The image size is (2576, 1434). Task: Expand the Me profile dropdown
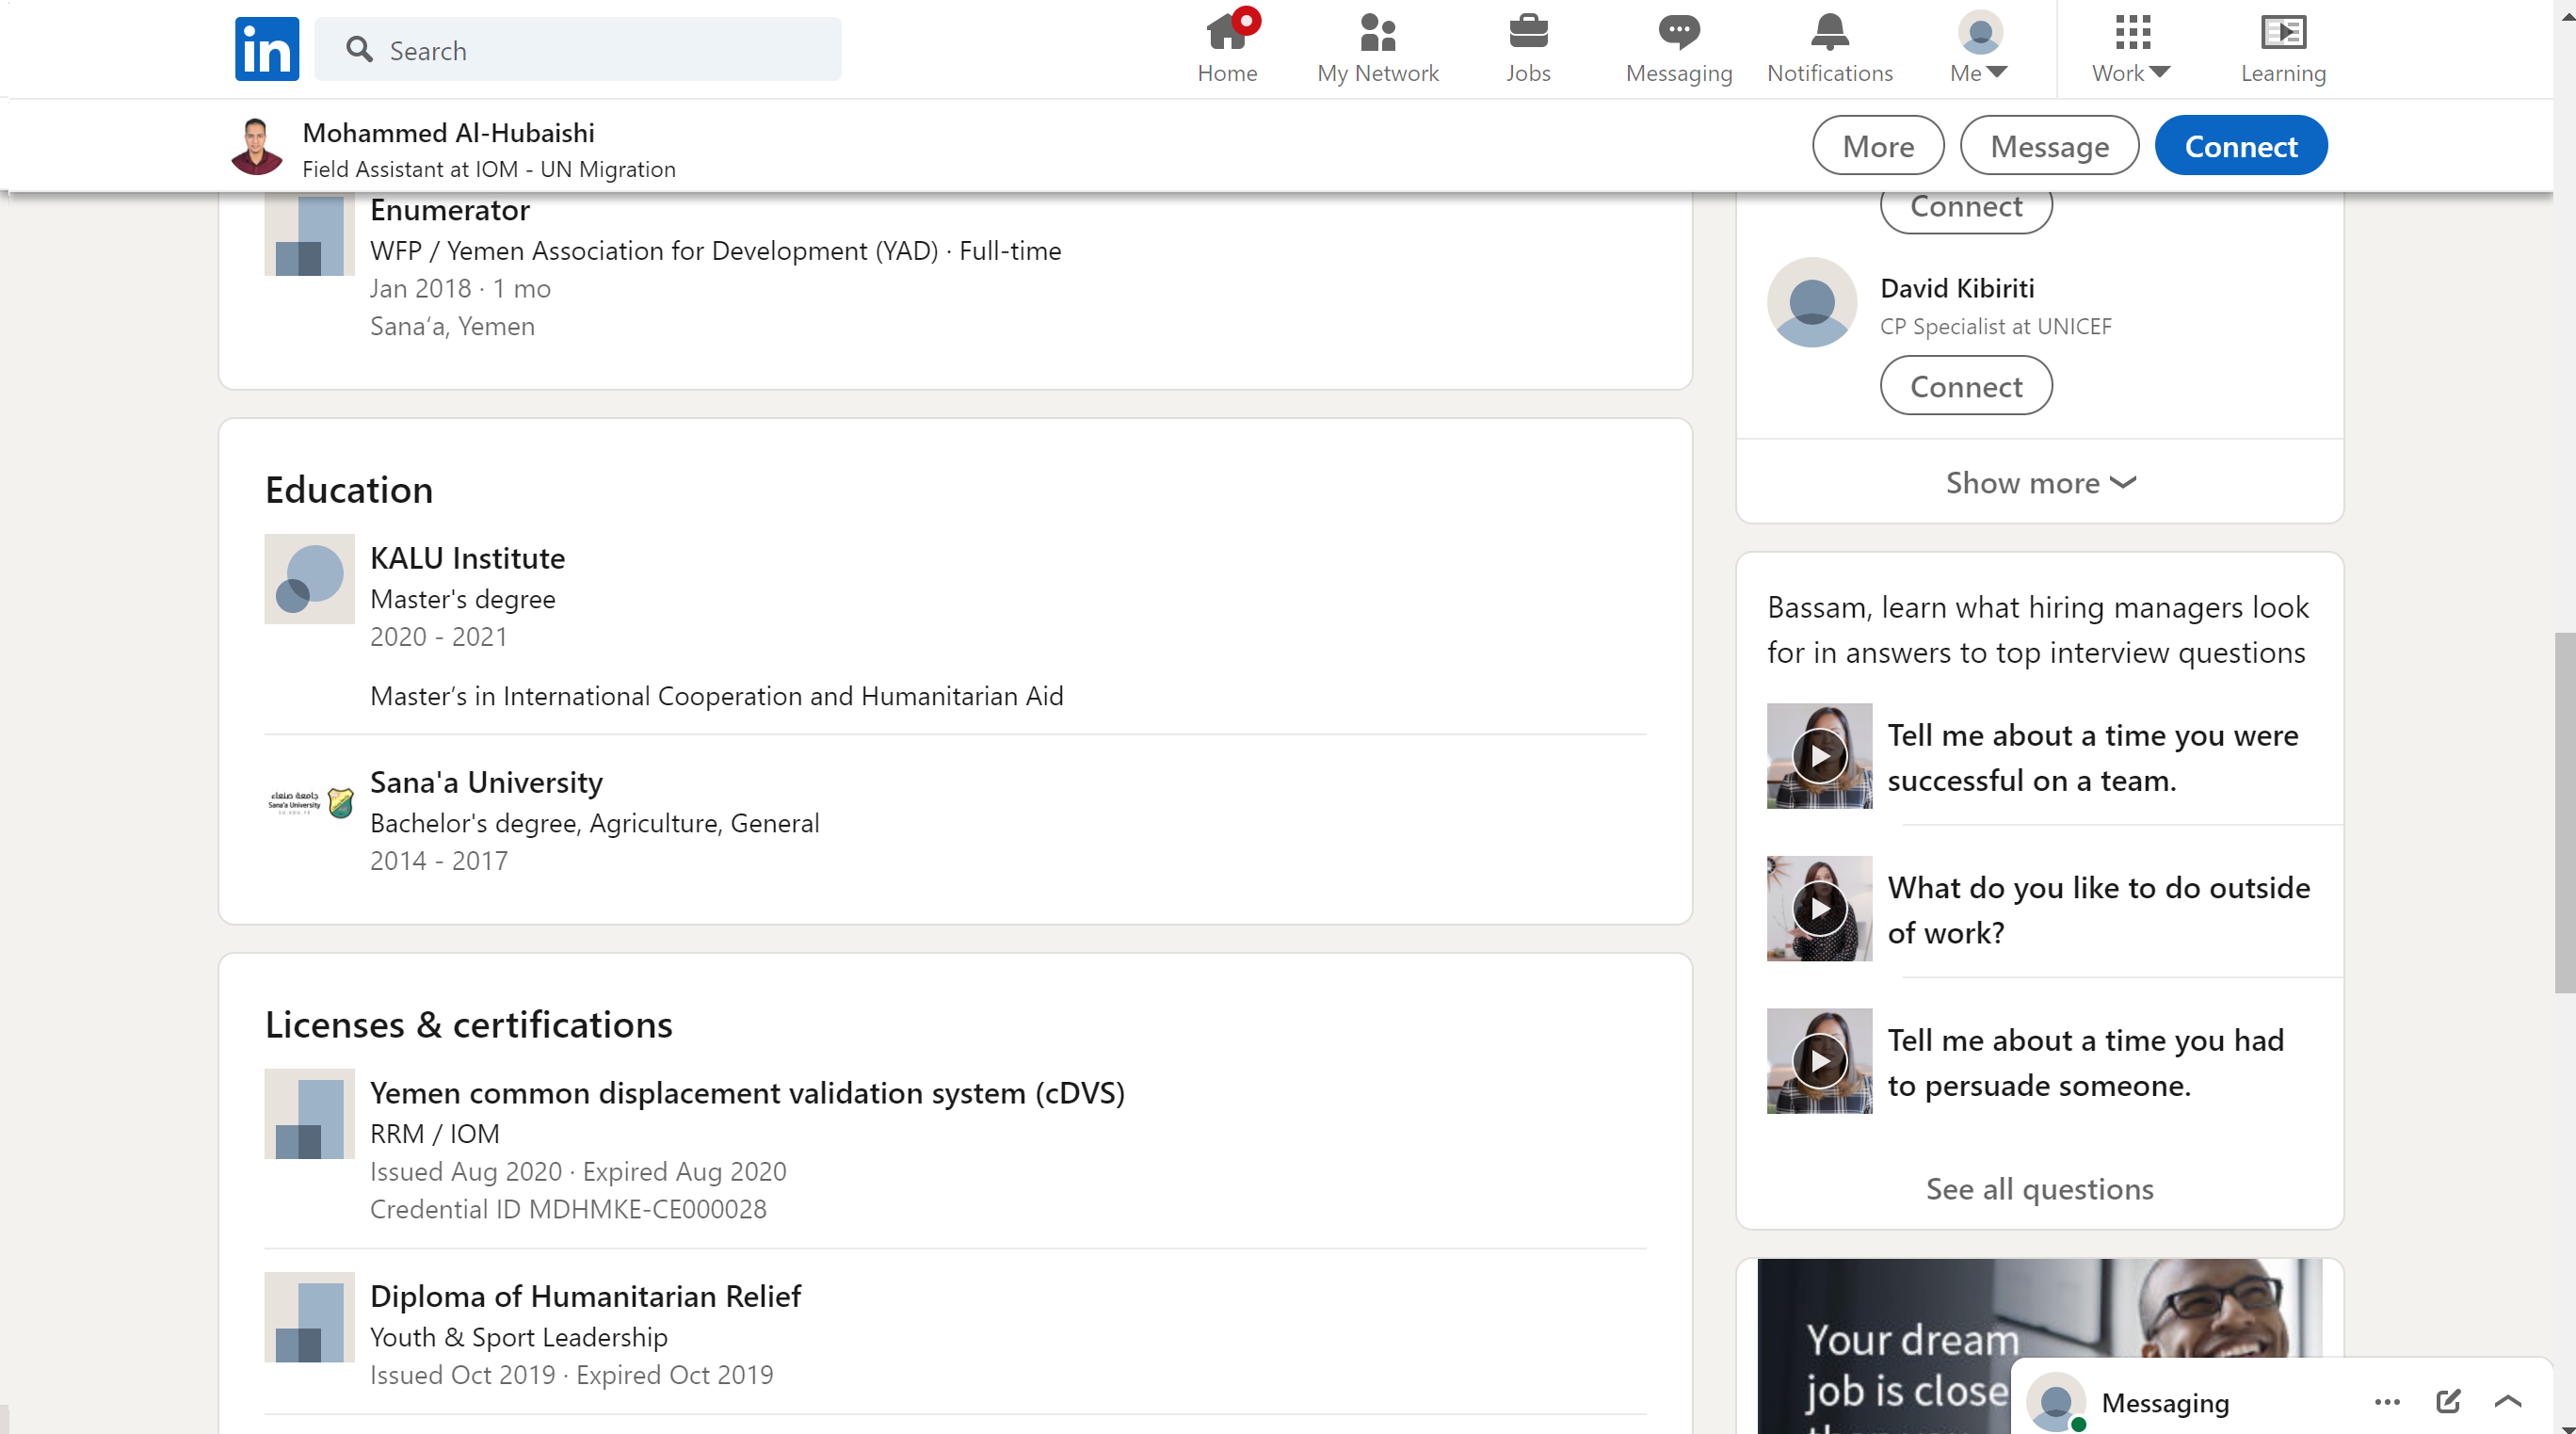coord(1979,48)
